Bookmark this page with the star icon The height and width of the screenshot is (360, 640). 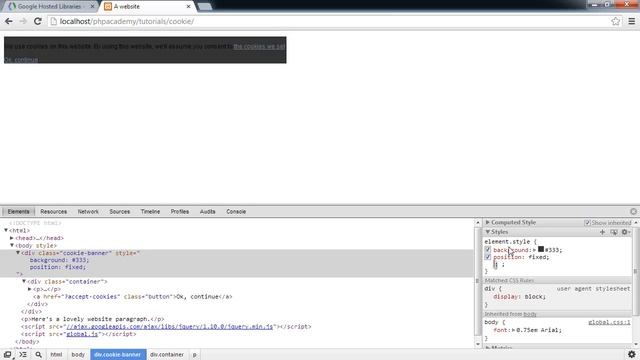point(616,21)
